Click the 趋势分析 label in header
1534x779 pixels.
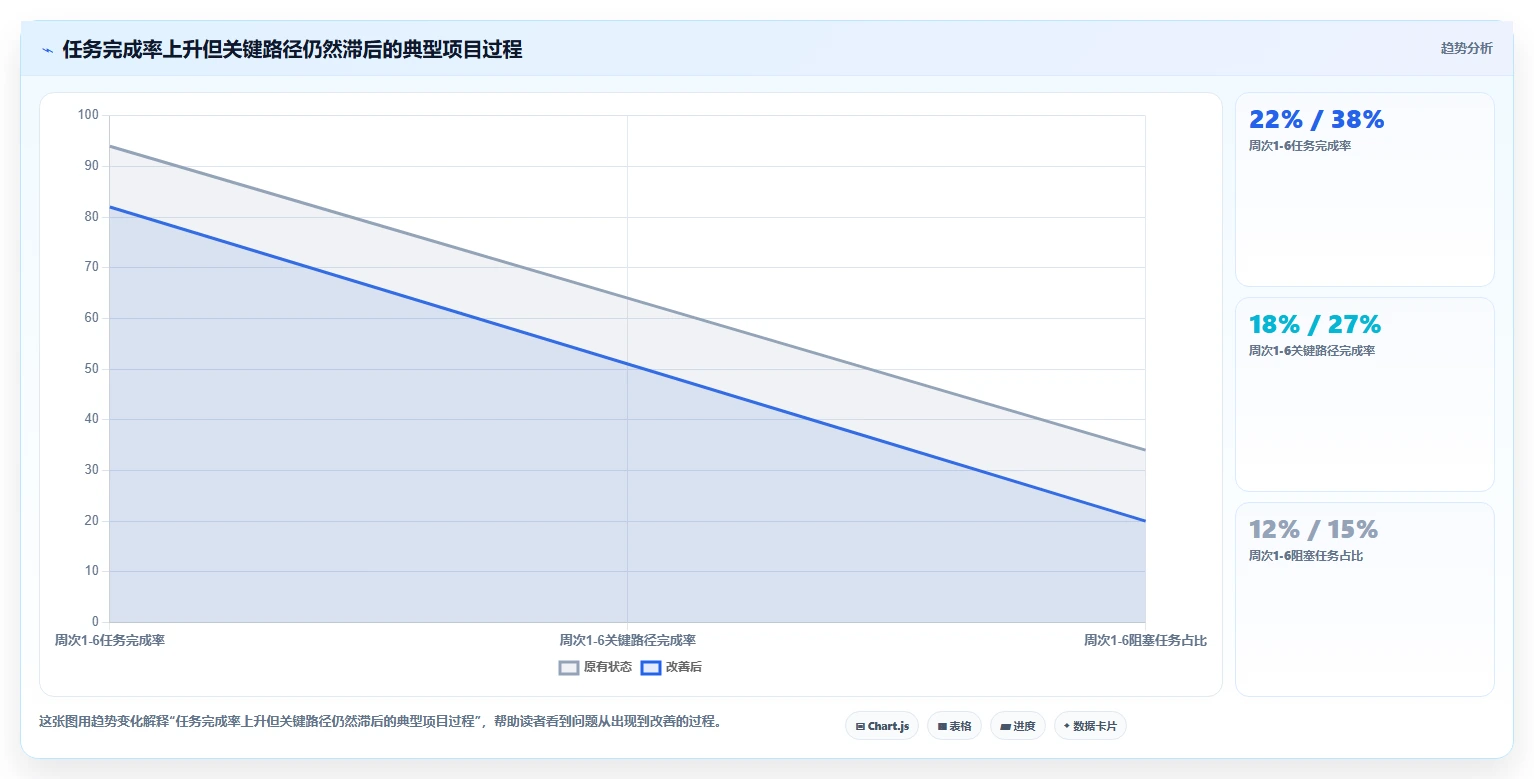point(1466,48)
